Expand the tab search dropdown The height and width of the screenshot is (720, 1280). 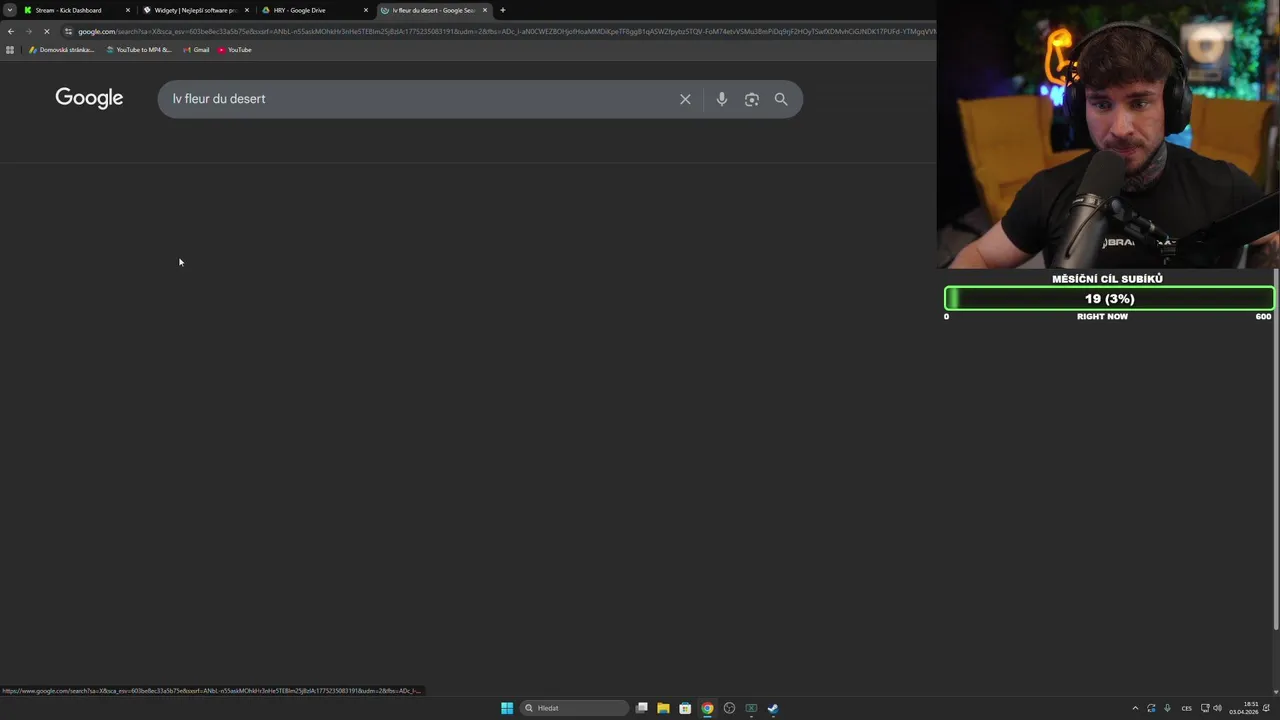point(9,10)
